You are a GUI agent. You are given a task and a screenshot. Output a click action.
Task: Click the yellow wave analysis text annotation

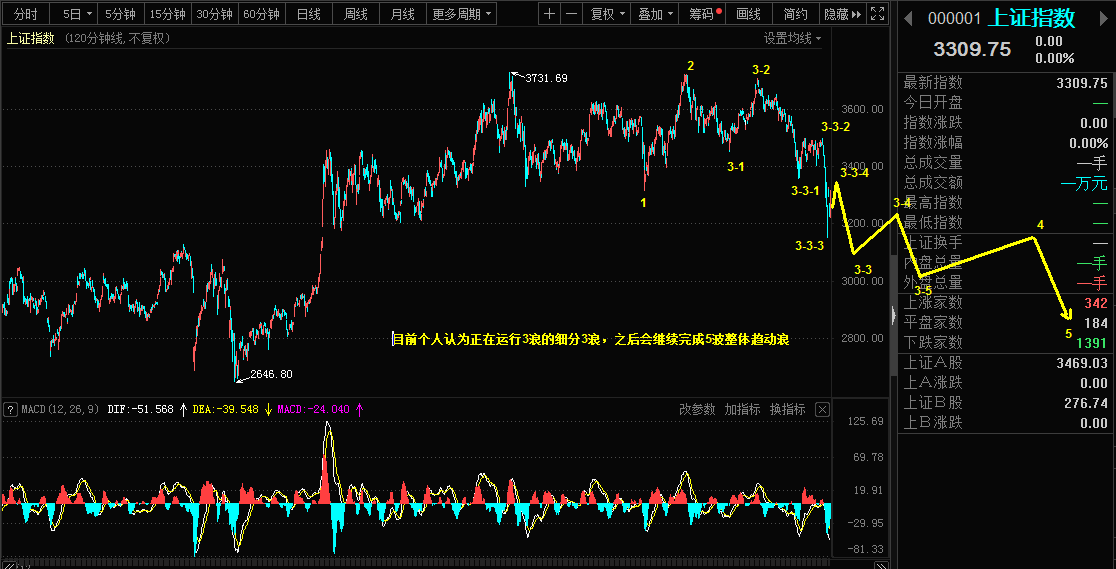point(591,340)
